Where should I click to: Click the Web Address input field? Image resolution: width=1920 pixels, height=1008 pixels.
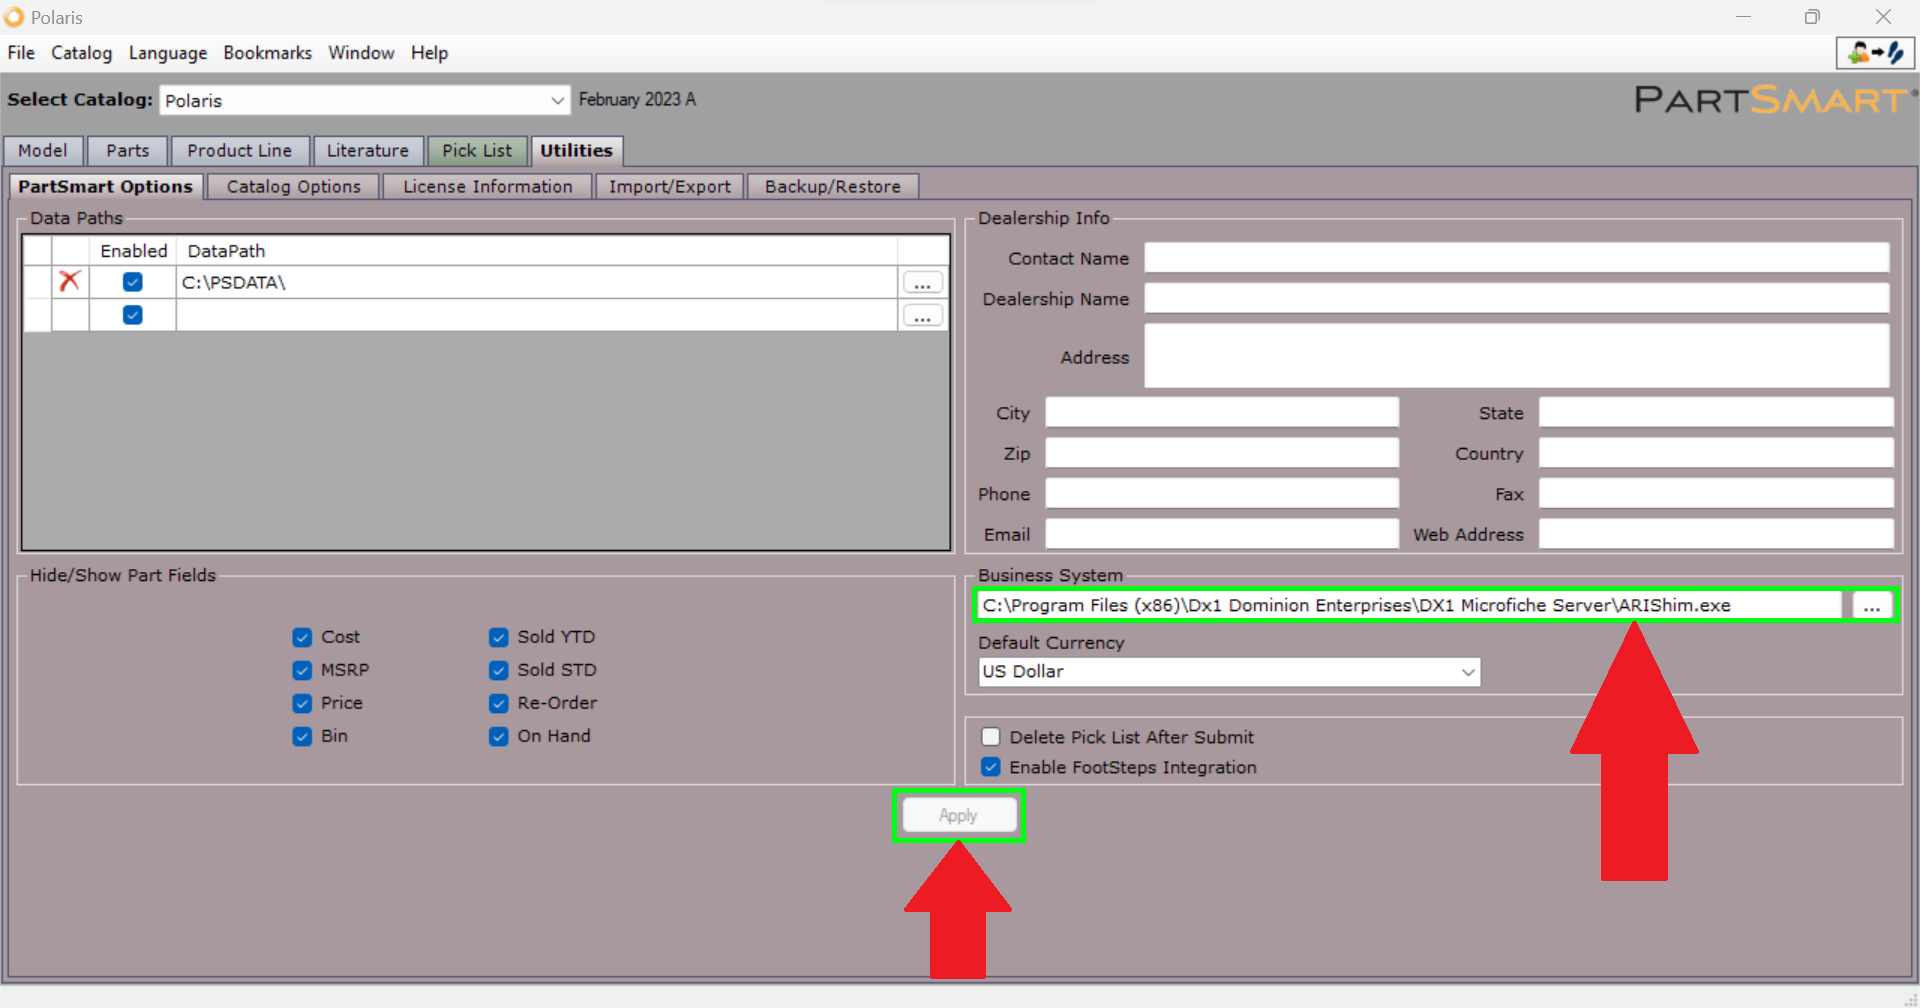pyautogui.click(x=1716, y=534)
